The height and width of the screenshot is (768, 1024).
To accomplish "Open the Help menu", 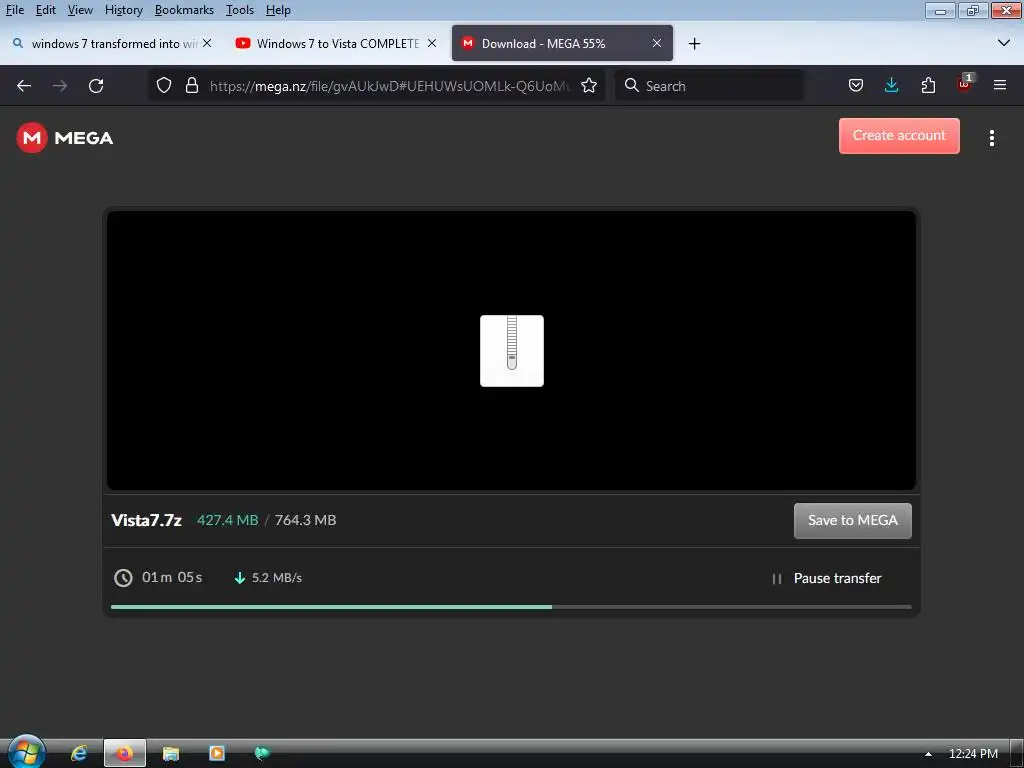I will point(278,10).
